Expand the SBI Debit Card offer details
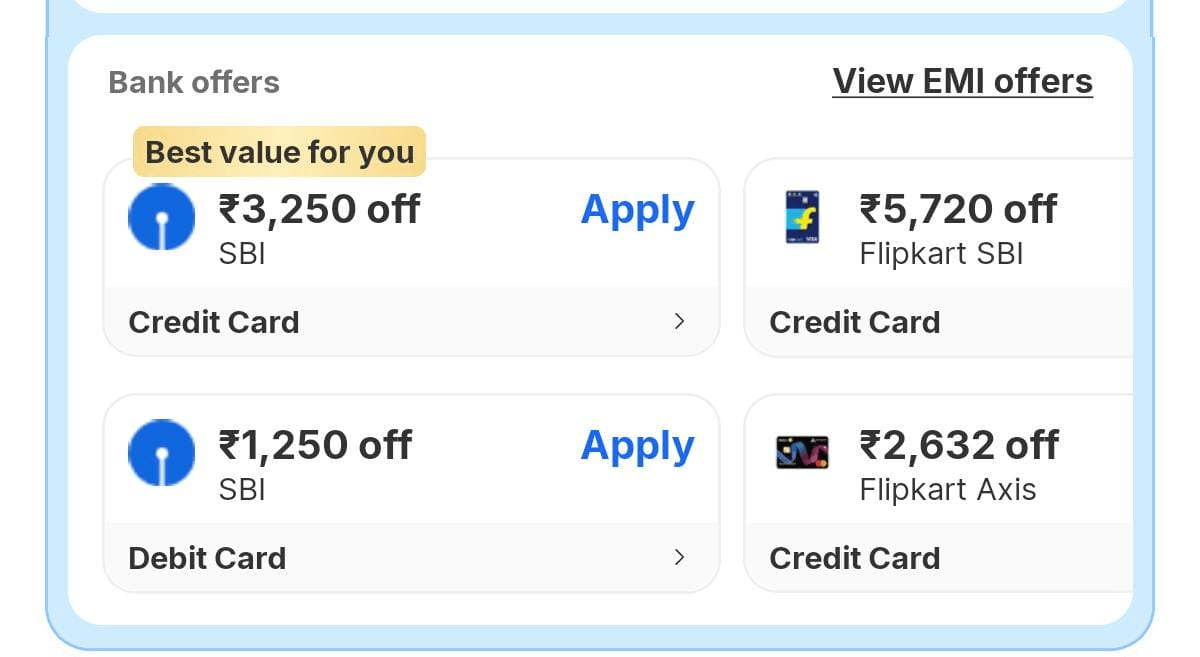 (680, 558)
